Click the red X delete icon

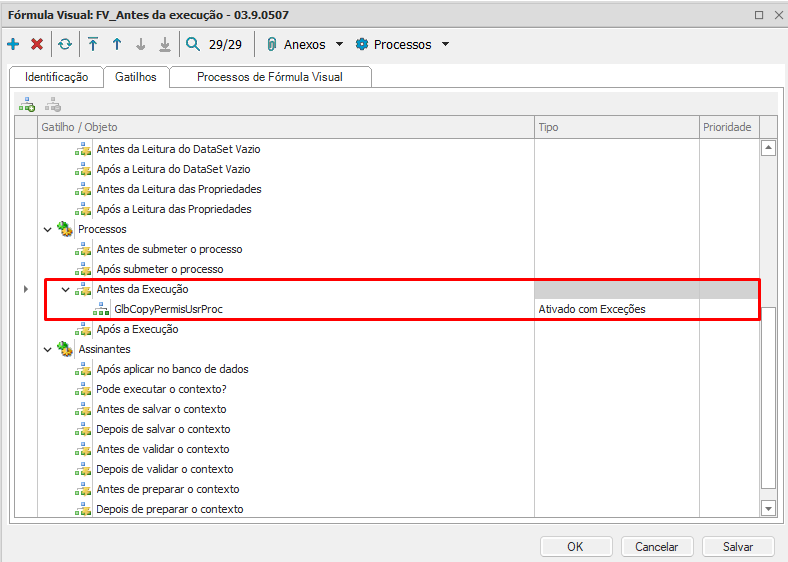[37, 44]
